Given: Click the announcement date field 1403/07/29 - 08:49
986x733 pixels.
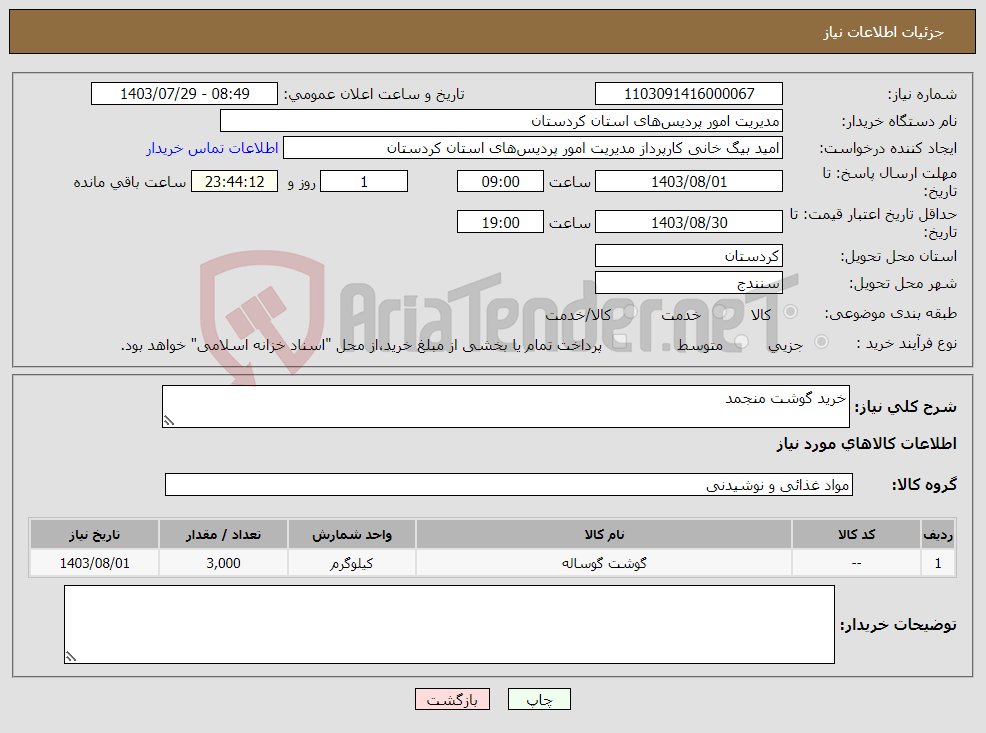Looking at the screenshot, I should (x=184, y=94).
